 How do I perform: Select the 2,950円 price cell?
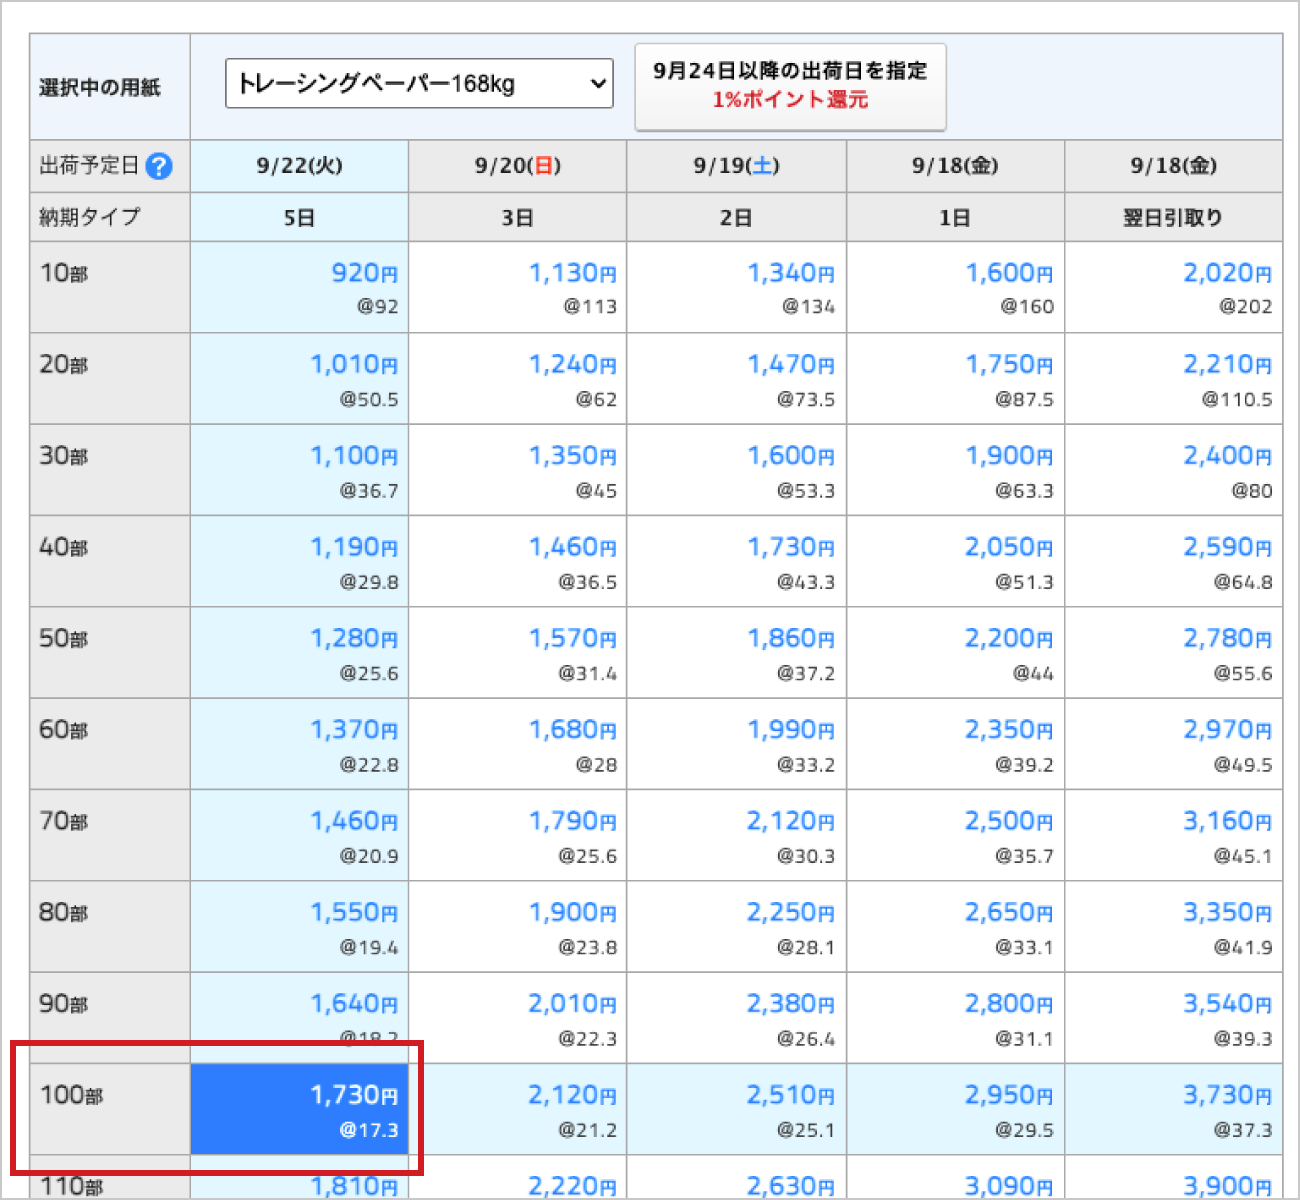(955, 1109)
